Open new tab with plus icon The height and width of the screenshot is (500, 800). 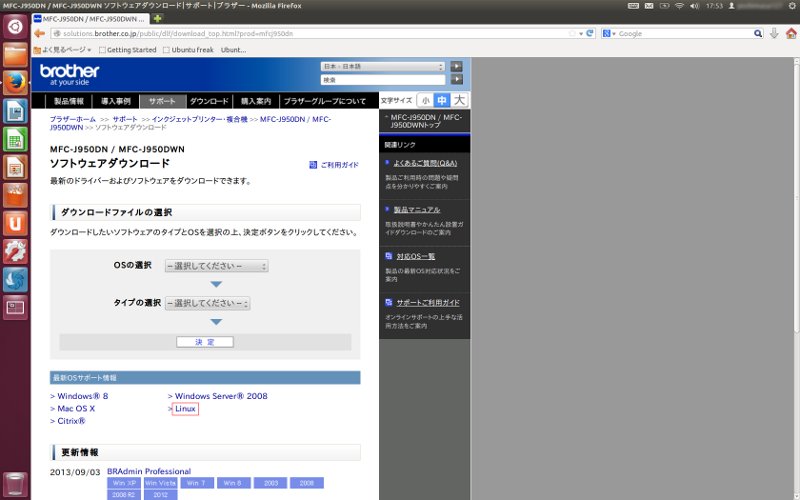[x=158, y=18]
